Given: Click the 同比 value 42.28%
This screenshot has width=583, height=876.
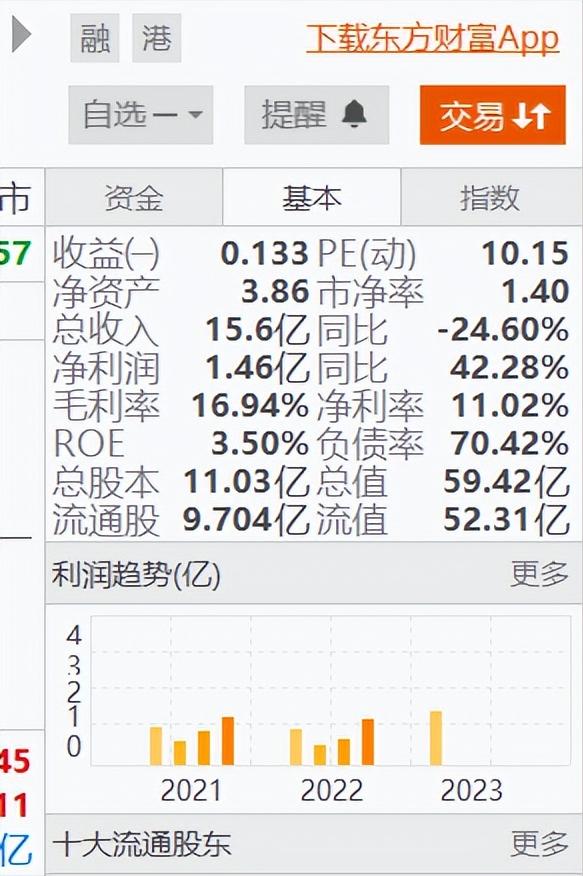Looking at the screenshot, I should pyautogui.click(x=509, y=368).
